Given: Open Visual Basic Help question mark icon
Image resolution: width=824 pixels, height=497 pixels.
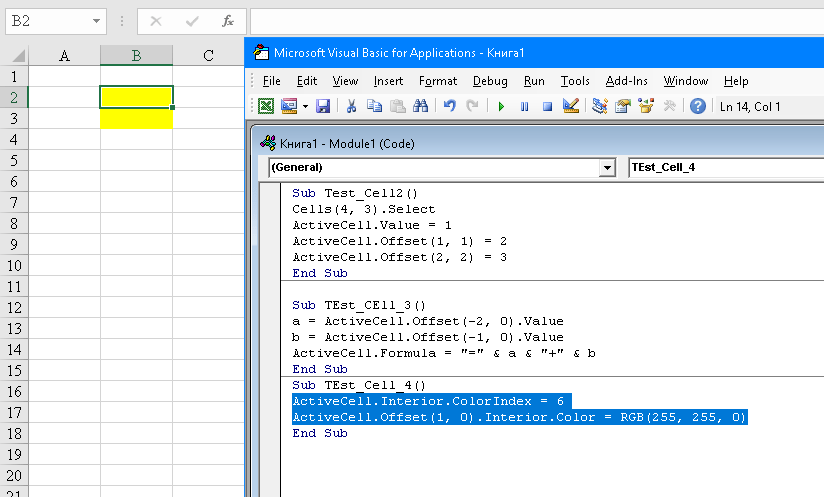Looking at the screenshot, I should coord(697,106).
